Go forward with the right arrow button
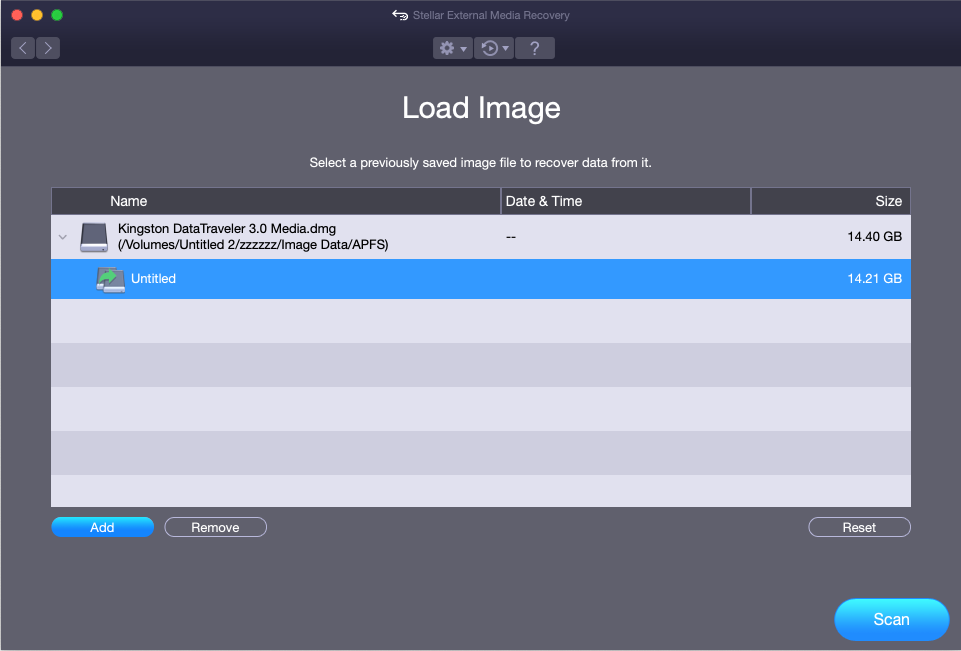The height and width of the screenshot is (651, 961). 48,48
